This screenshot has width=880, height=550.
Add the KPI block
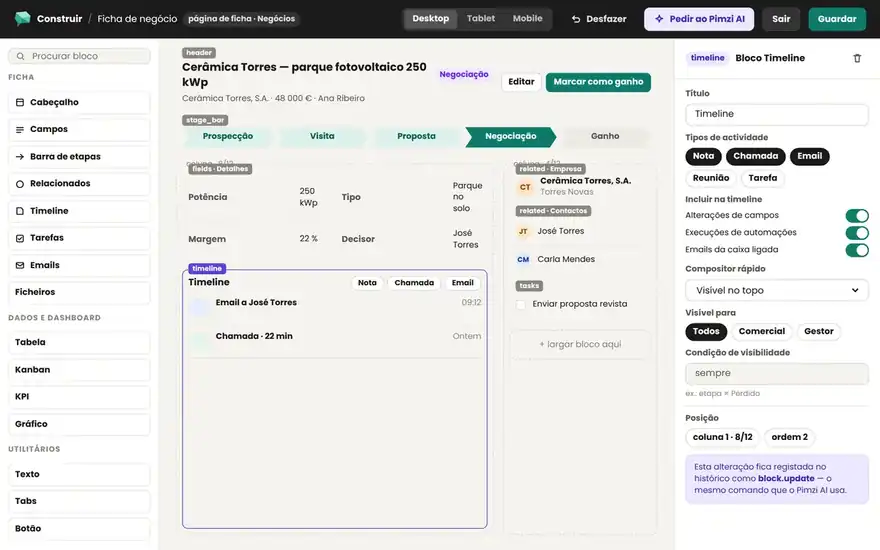click(x=79, y=397)
